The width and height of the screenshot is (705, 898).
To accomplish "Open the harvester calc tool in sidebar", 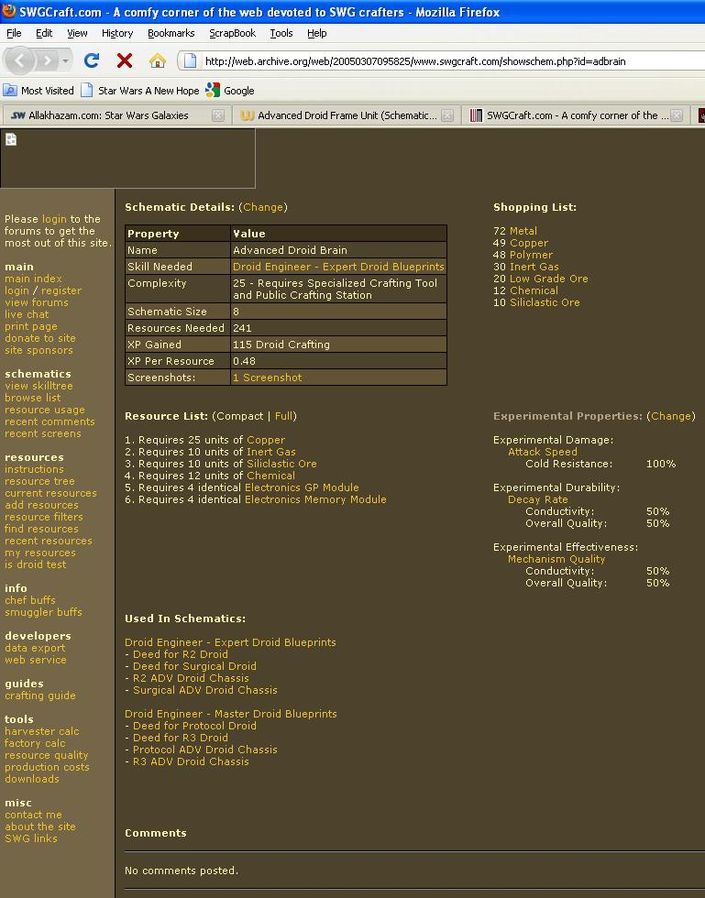I will tap(41, 731).
